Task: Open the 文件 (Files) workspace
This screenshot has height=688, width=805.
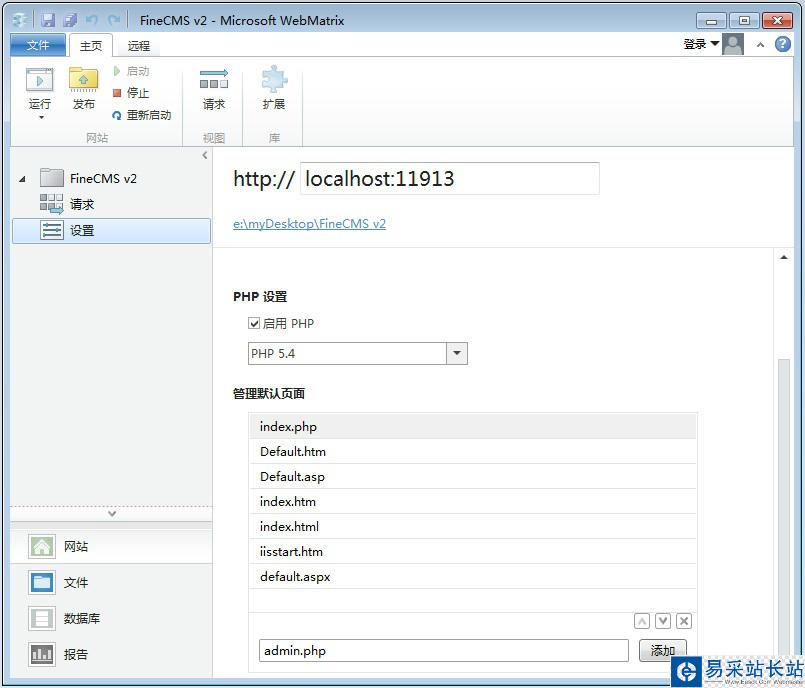Action: [x=111, y=583]
